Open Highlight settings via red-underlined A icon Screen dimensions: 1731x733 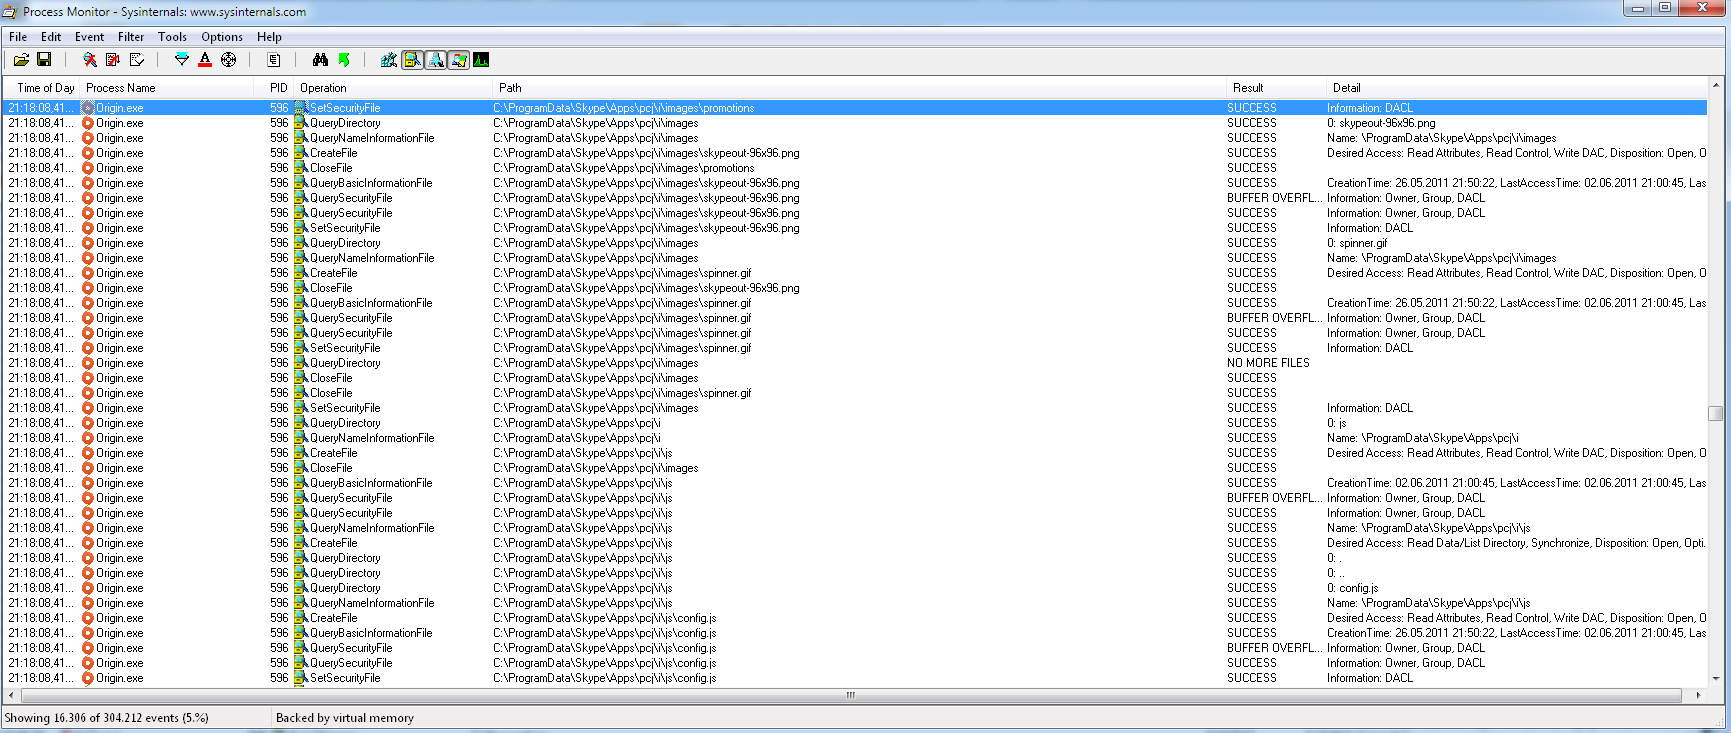point(205,60)
